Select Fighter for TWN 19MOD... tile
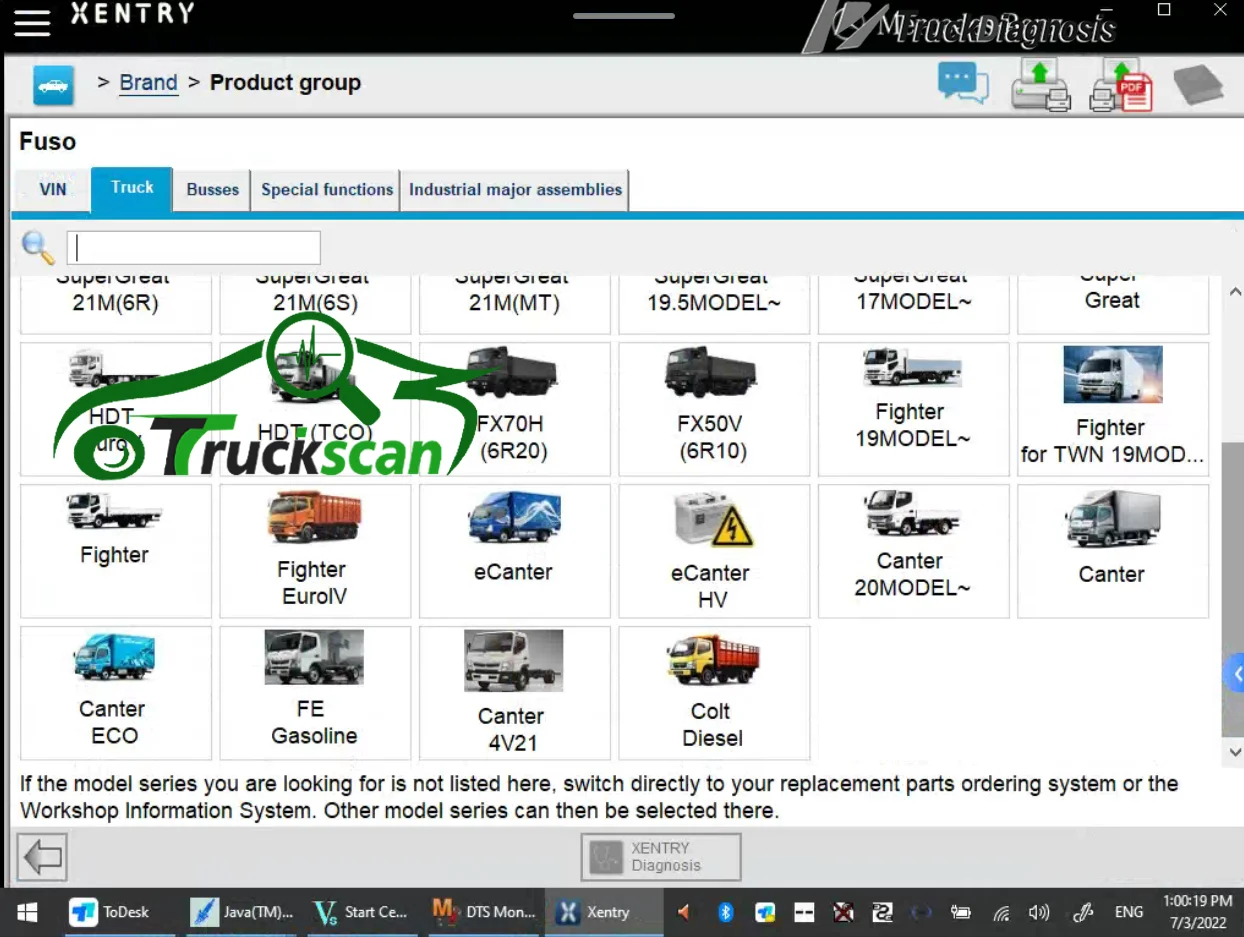1244x937 pixels. tap(1113, 409)
